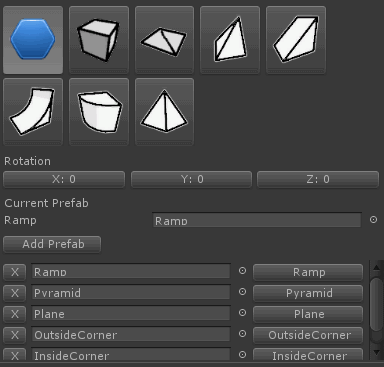384x367 pixels.
Task: Select the blue hexagon prefab thumbnail
Action: tap(33, 40)
